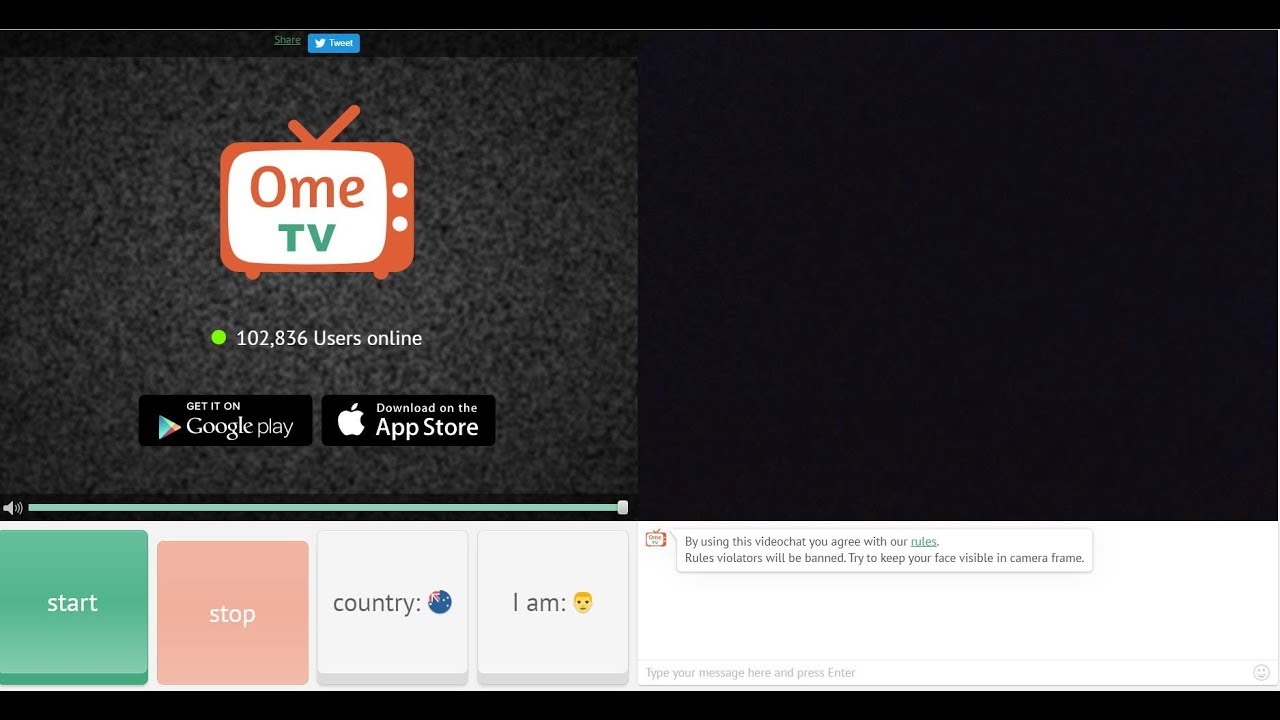The height and width of the screenshot is (720, 1280).
Task: Click the Share link
Action: coord(287,40)
